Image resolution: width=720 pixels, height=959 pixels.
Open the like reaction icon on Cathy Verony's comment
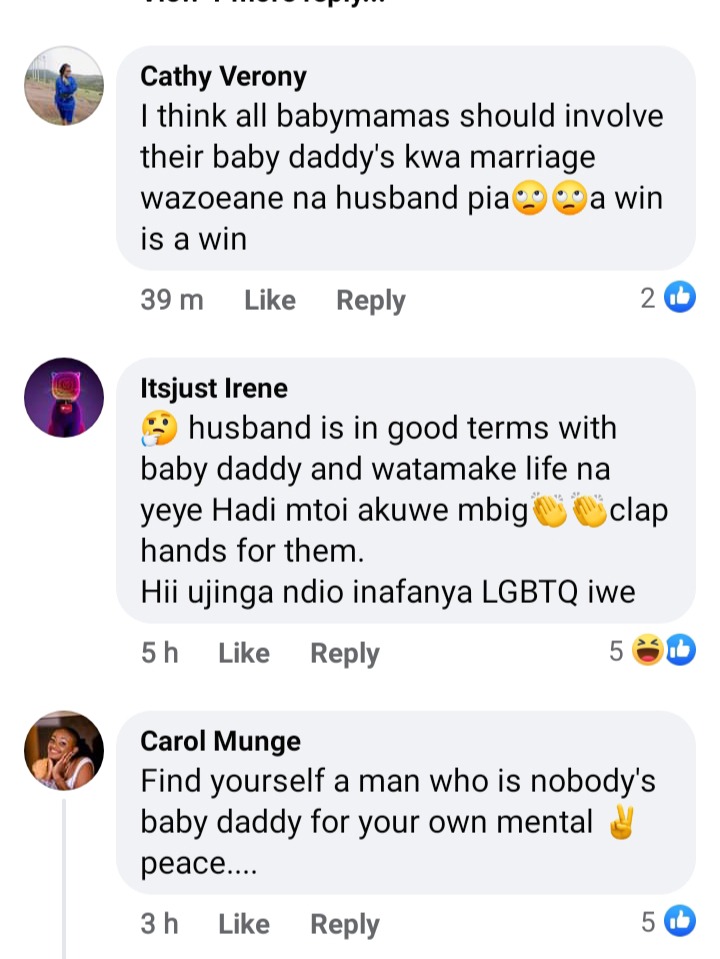pyautogui.click(x=680, y=297)
